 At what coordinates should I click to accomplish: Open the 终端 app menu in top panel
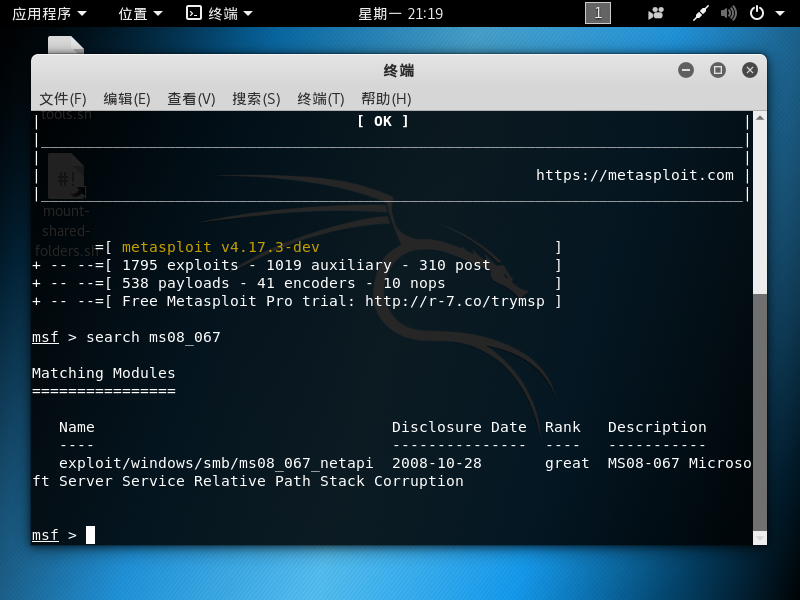point(219,14)
